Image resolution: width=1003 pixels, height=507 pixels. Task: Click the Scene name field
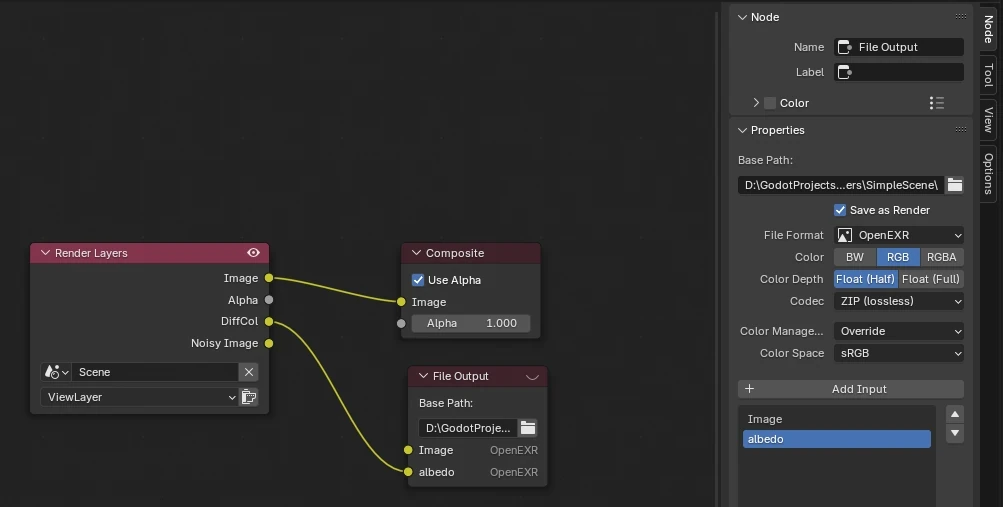click(155, 371)
